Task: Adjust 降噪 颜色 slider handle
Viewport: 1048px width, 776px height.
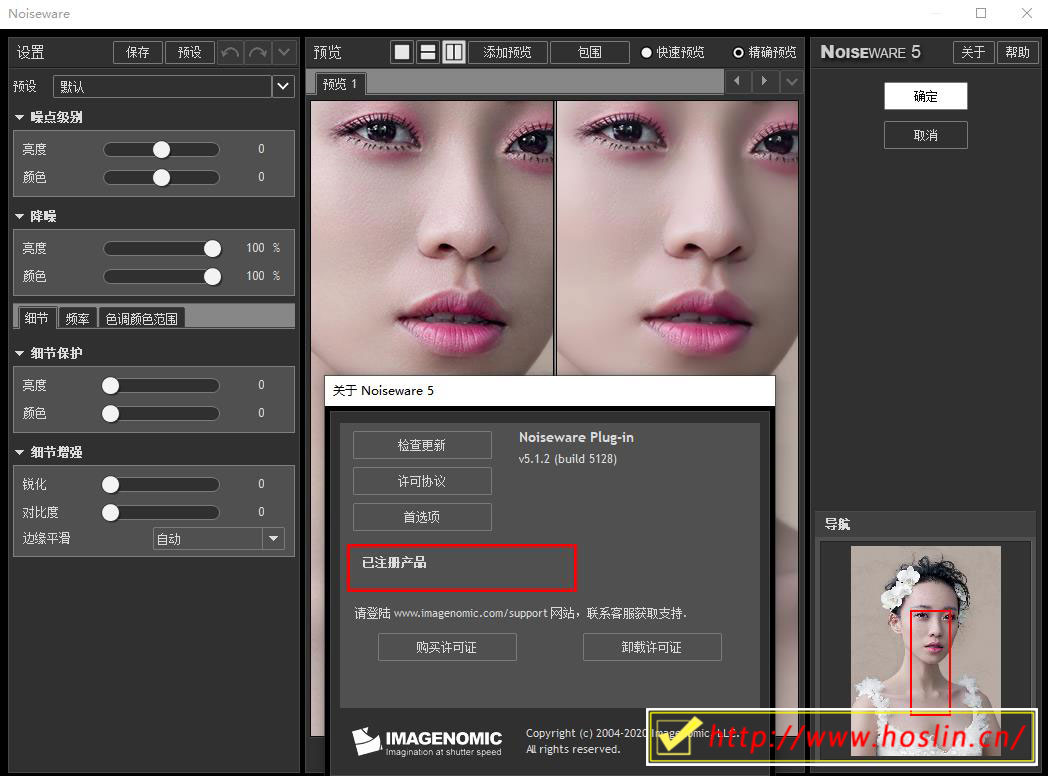Action: pos(213,277)
